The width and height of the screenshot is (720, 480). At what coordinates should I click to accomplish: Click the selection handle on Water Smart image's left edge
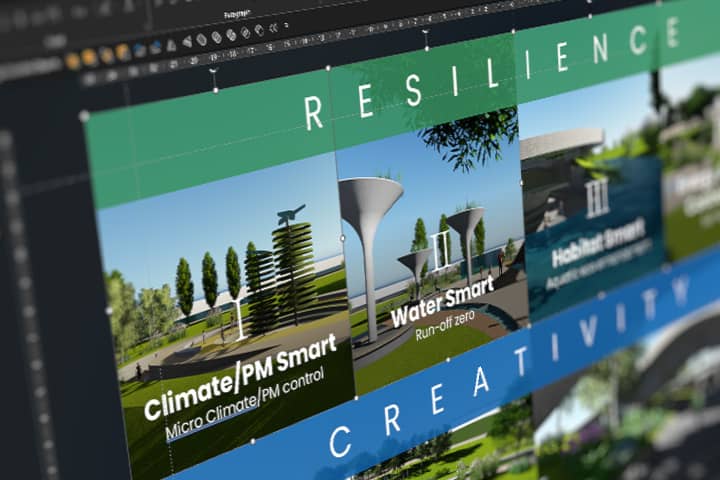343,238
